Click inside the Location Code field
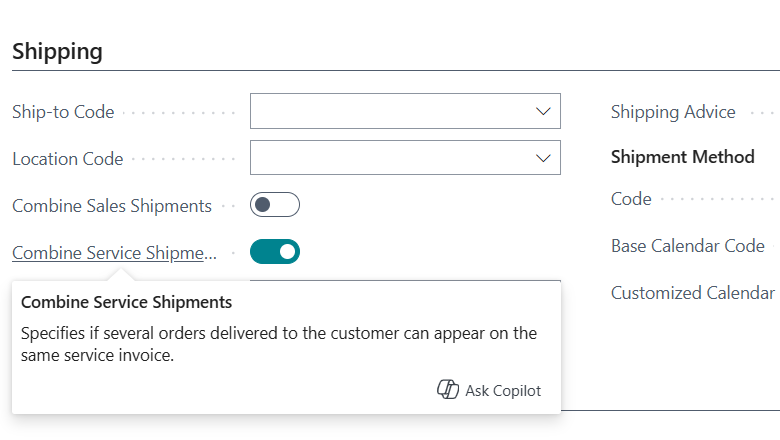Screen dimensions: 780x440 click(405, 158)
